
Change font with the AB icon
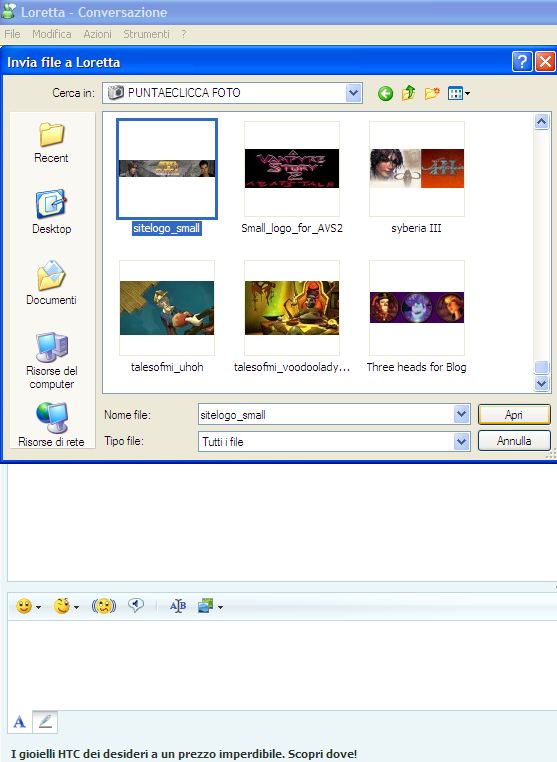click(178, 606)
